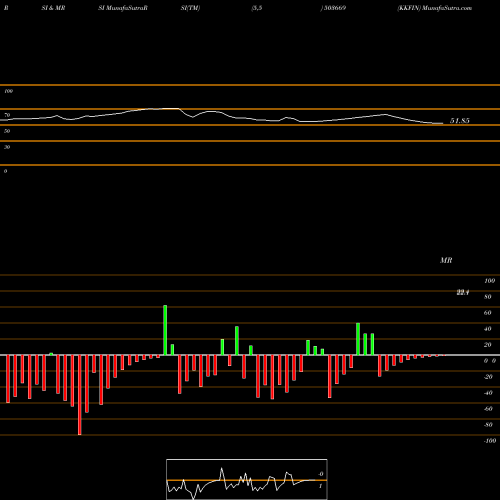Click the (KKFIN) MunafaSutra.com title text

[x=435, y=8]
